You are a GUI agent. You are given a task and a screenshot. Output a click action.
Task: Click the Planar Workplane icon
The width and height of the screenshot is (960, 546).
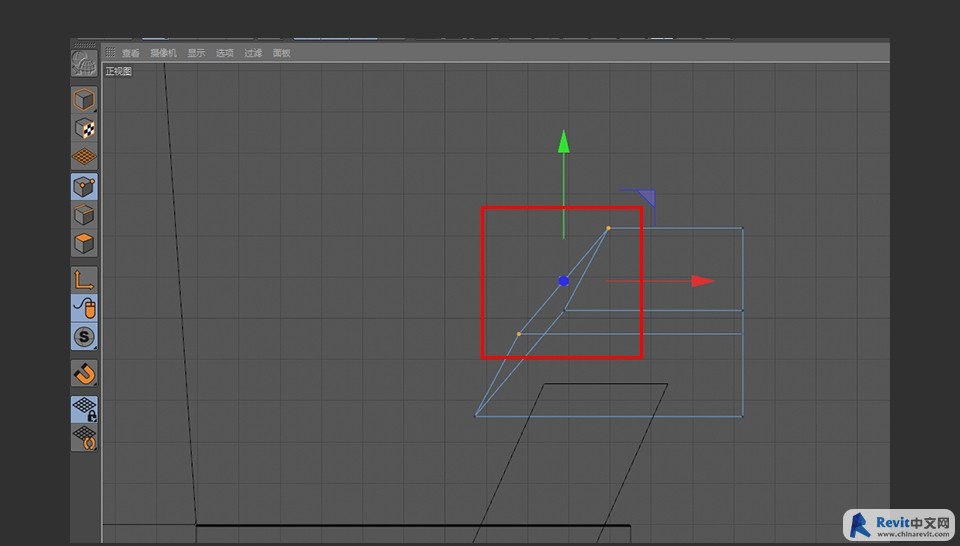(x=84, y=438)
